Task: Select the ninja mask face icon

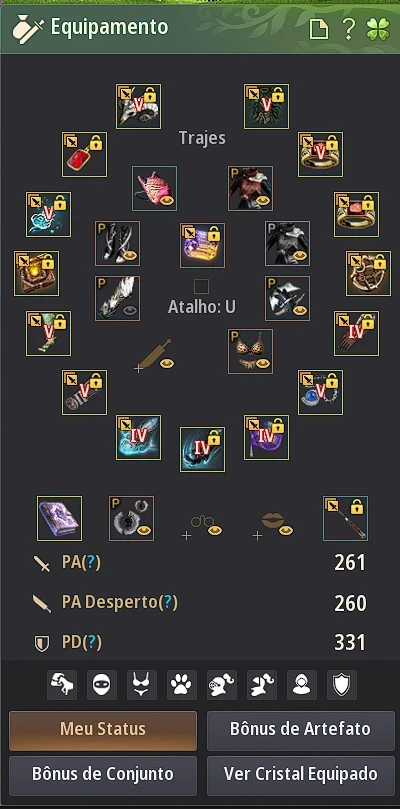Action: pyautogui.click(x=102, y=685)
